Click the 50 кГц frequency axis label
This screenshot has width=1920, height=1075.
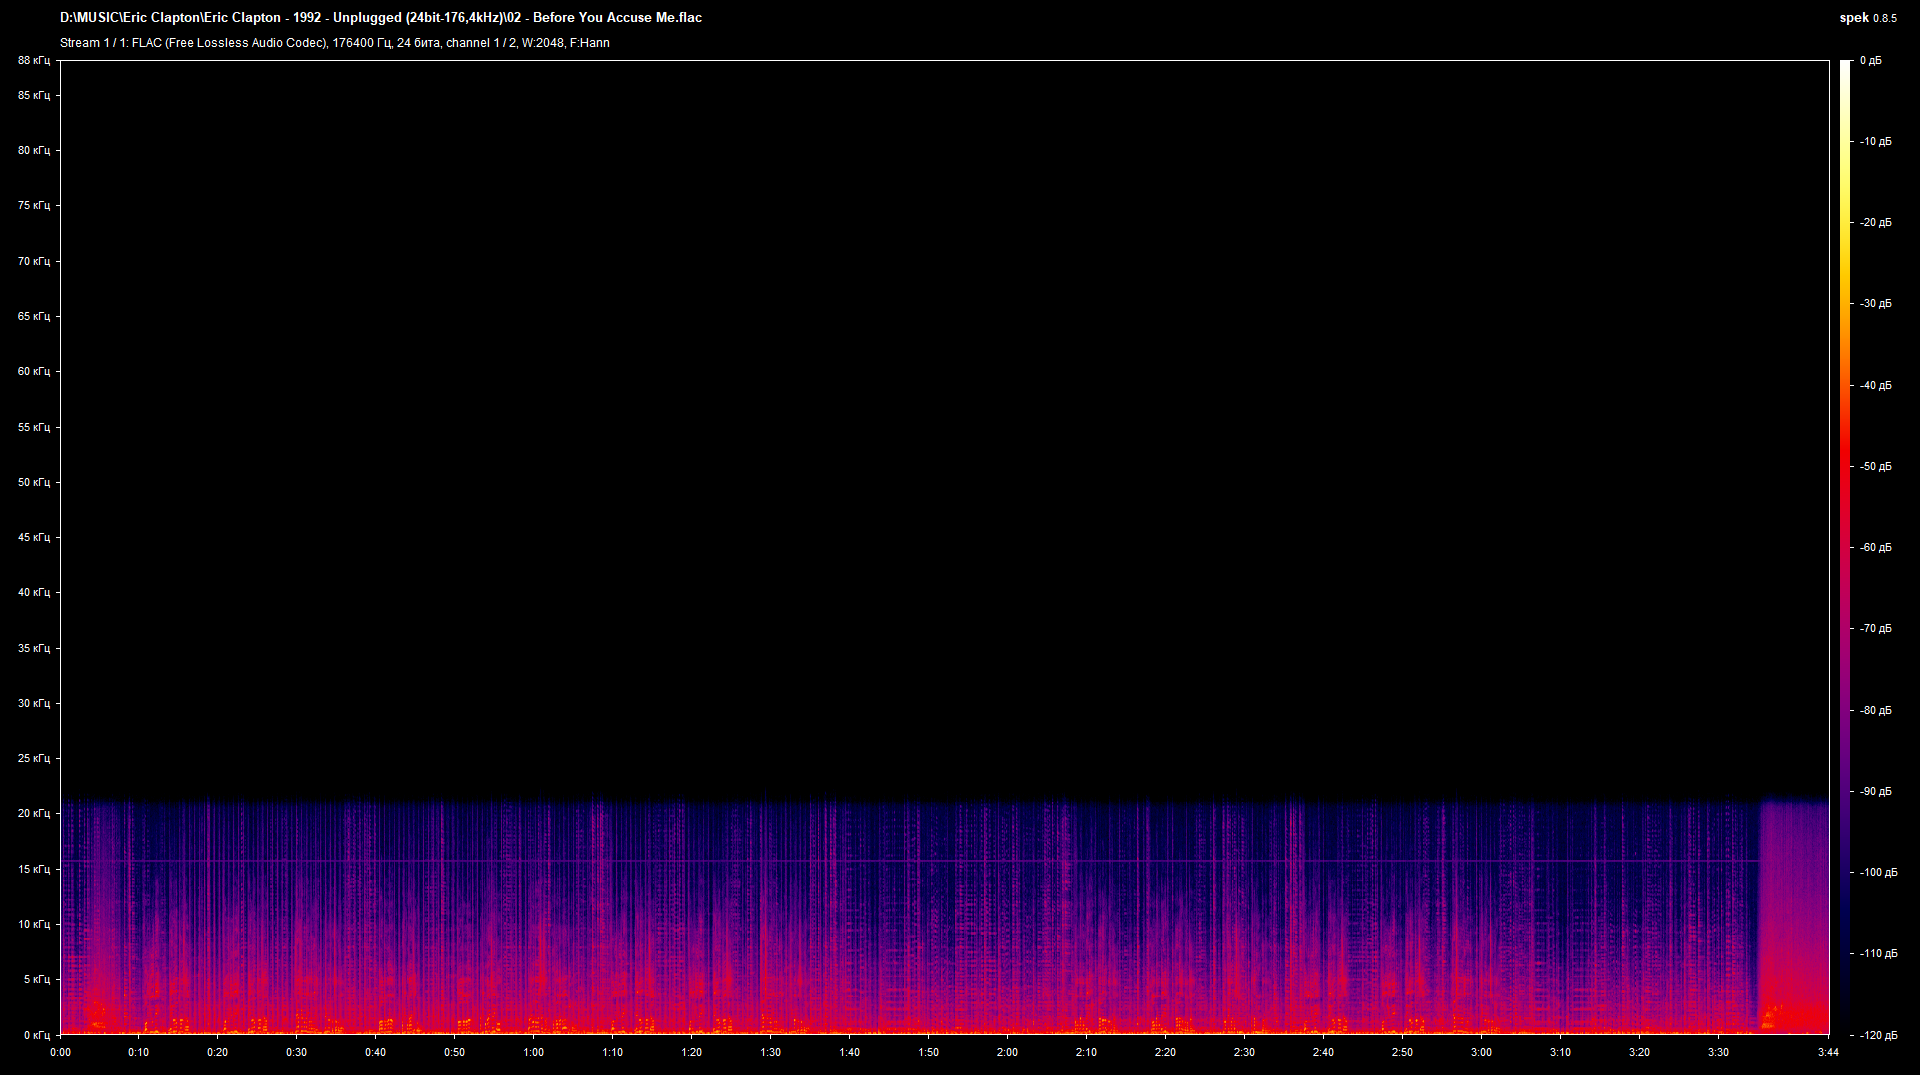pyautogui.click(x=33, y=482)
